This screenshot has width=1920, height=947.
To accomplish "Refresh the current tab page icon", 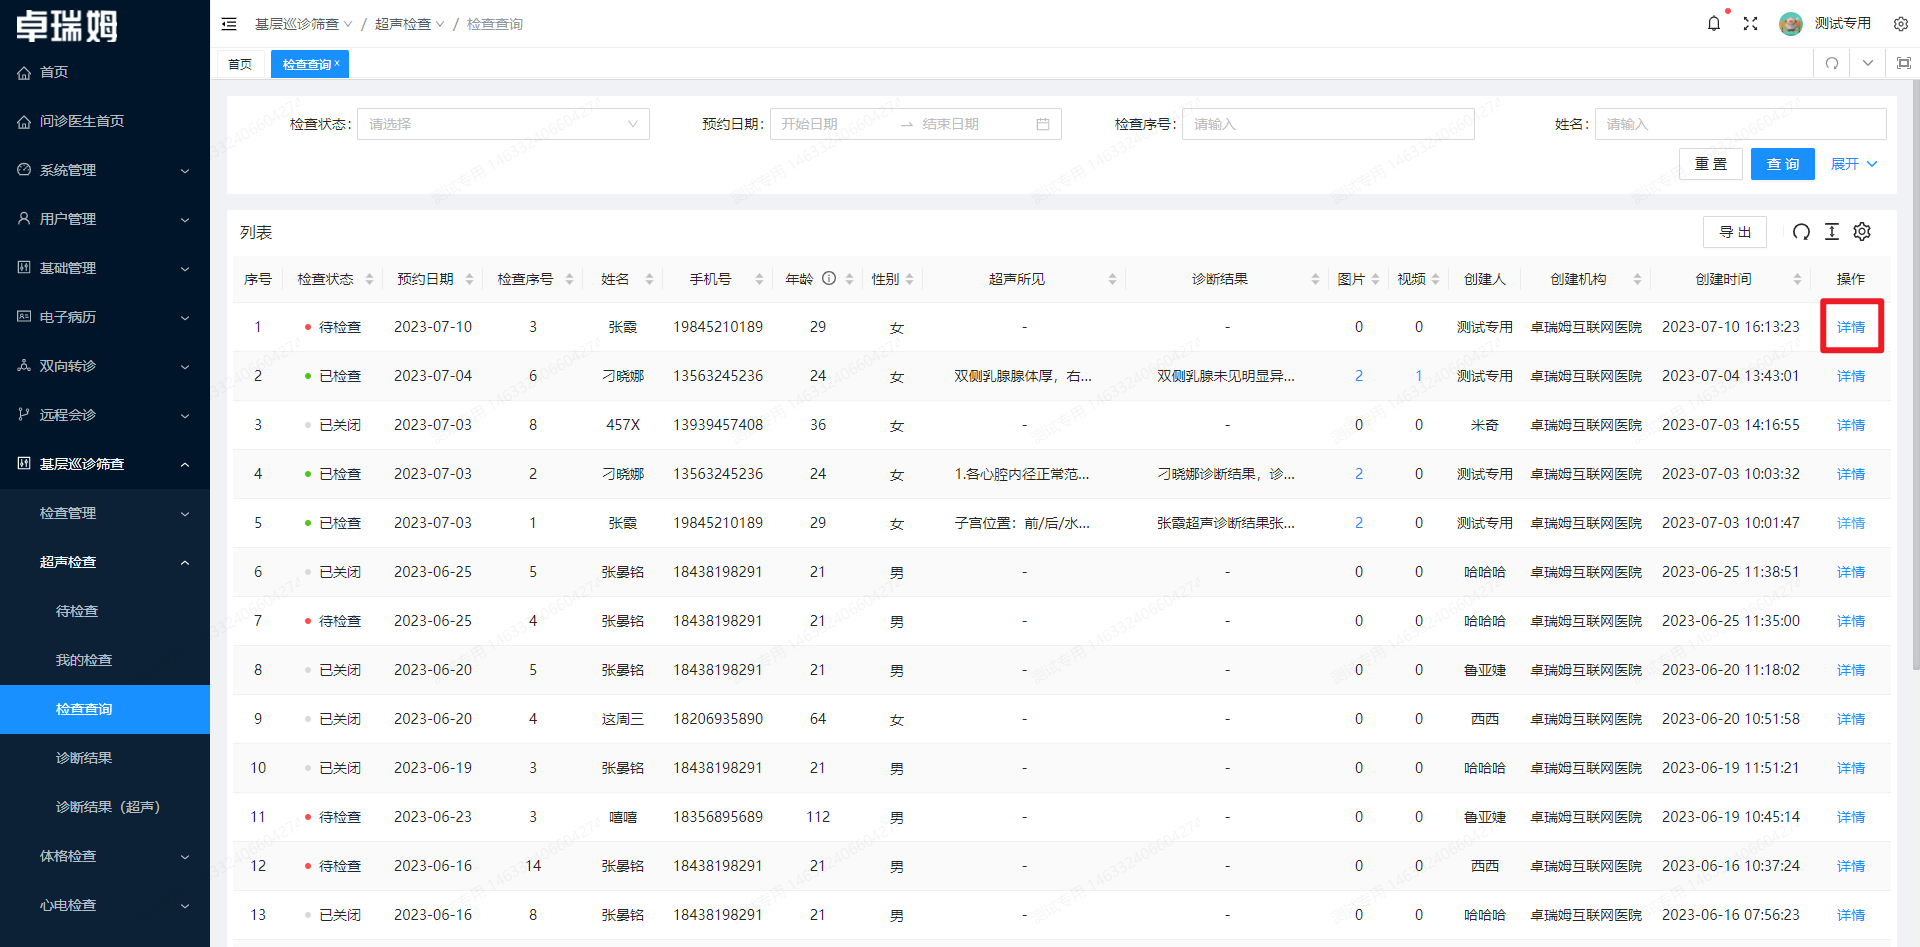I will [1832, 63].
